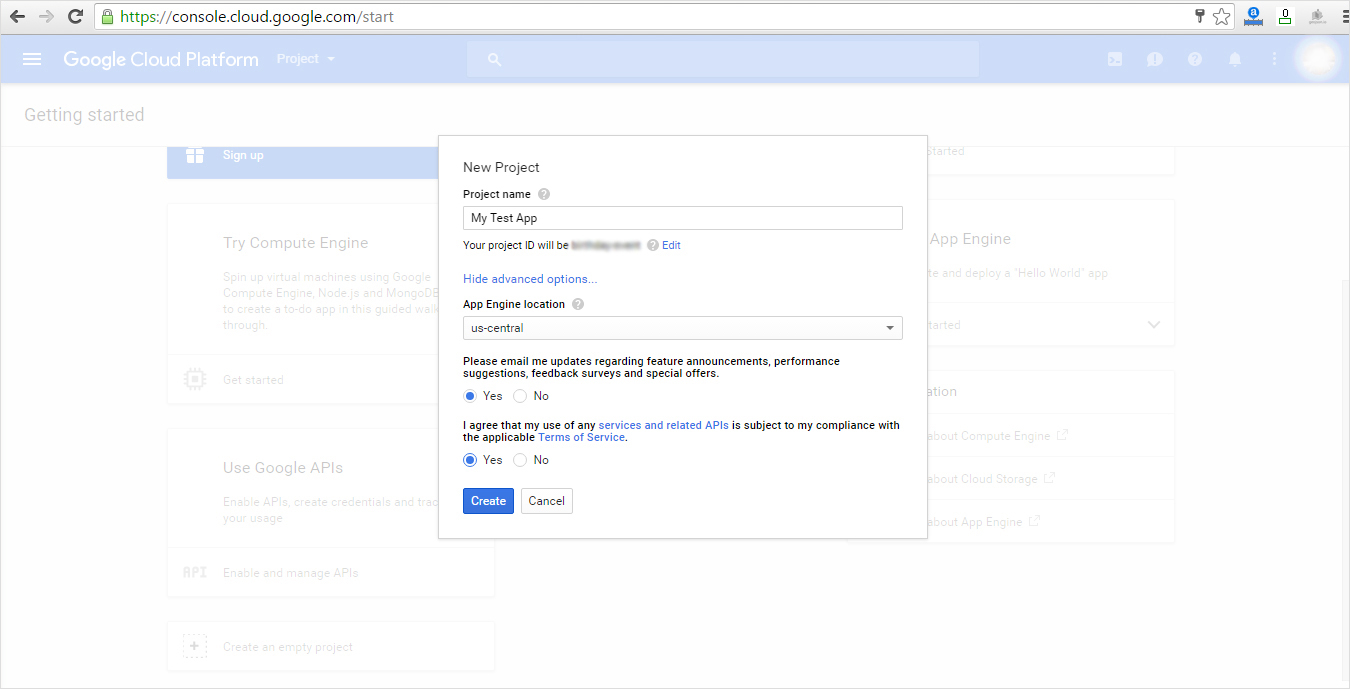Select Yes to agree to the Terms of Service
Image resolution: width=1350 pixels, height=689 pixels.
[x=470, y=460]
